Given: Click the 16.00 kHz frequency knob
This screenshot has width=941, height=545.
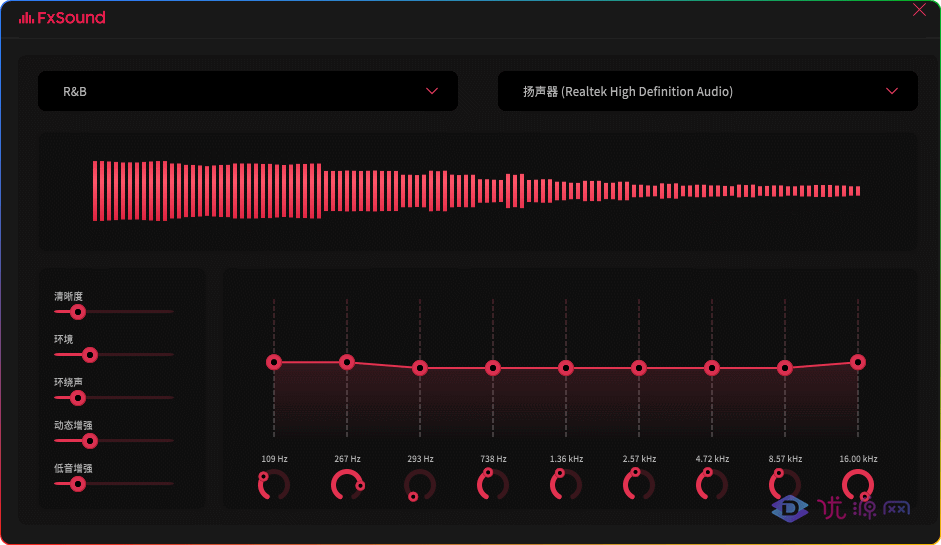Looking at the screenshot, I should [858, 485].
